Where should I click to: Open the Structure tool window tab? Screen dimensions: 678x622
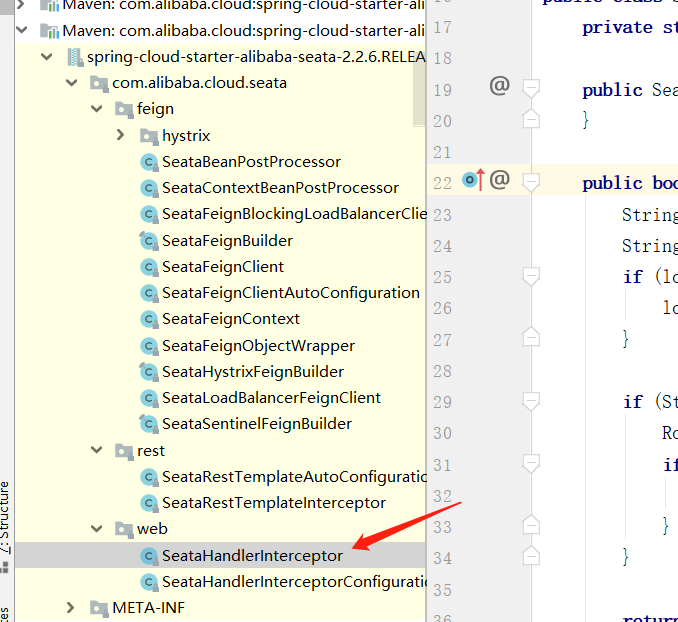tap(4, 517)
